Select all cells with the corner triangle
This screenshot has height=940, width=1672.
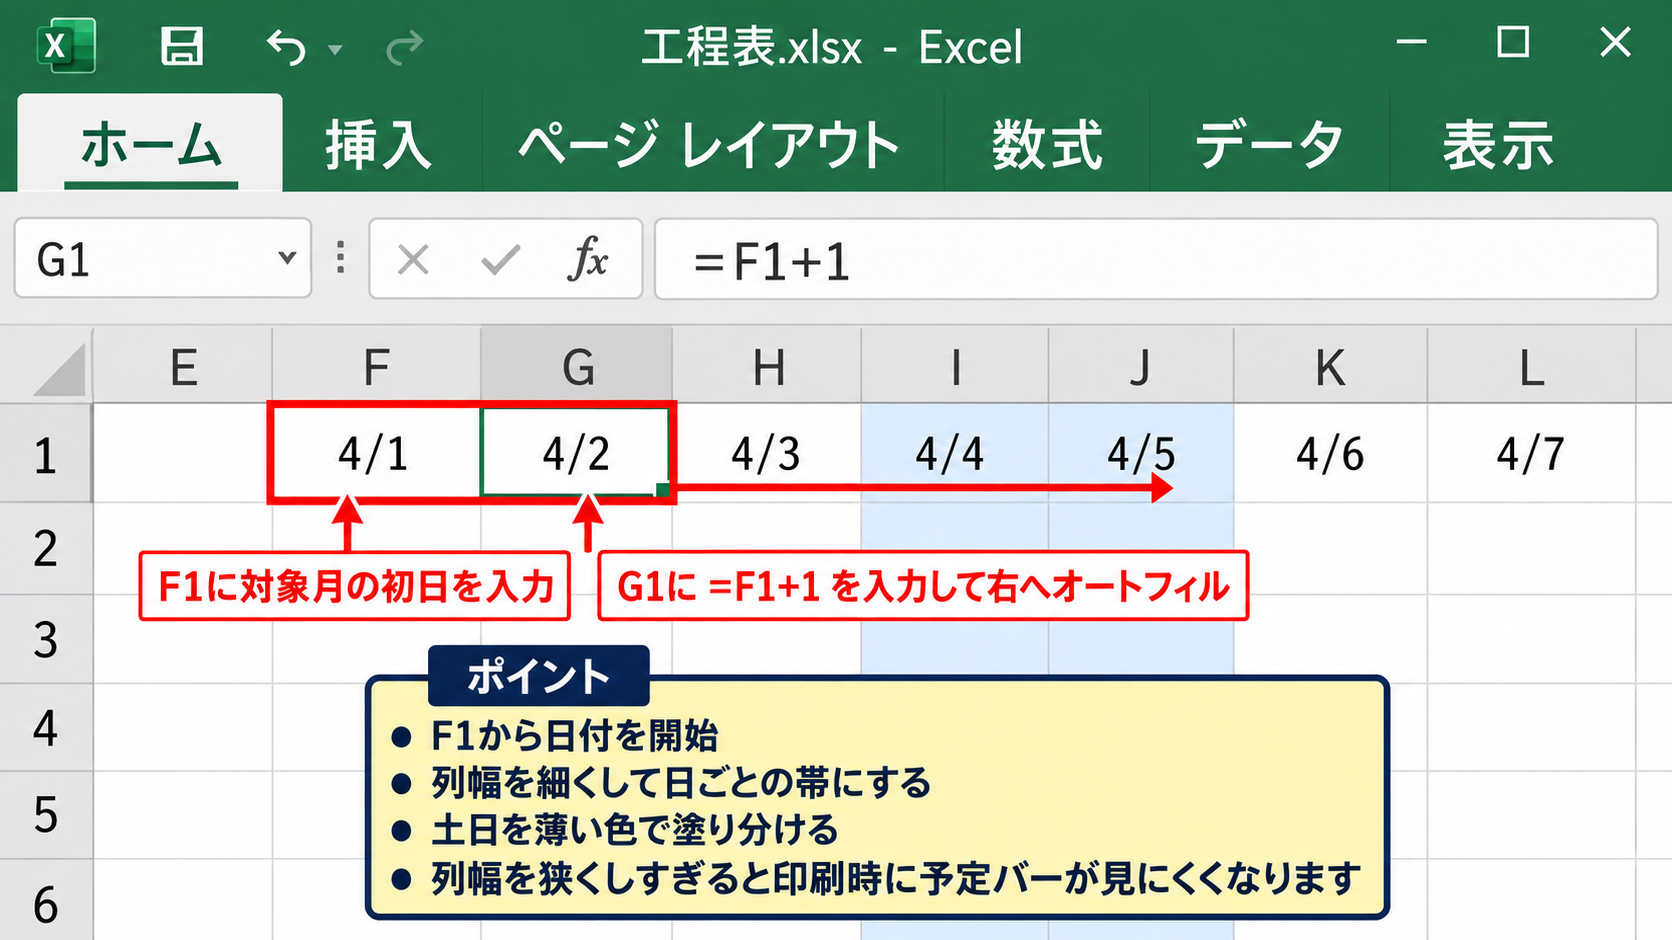[59, 369]
